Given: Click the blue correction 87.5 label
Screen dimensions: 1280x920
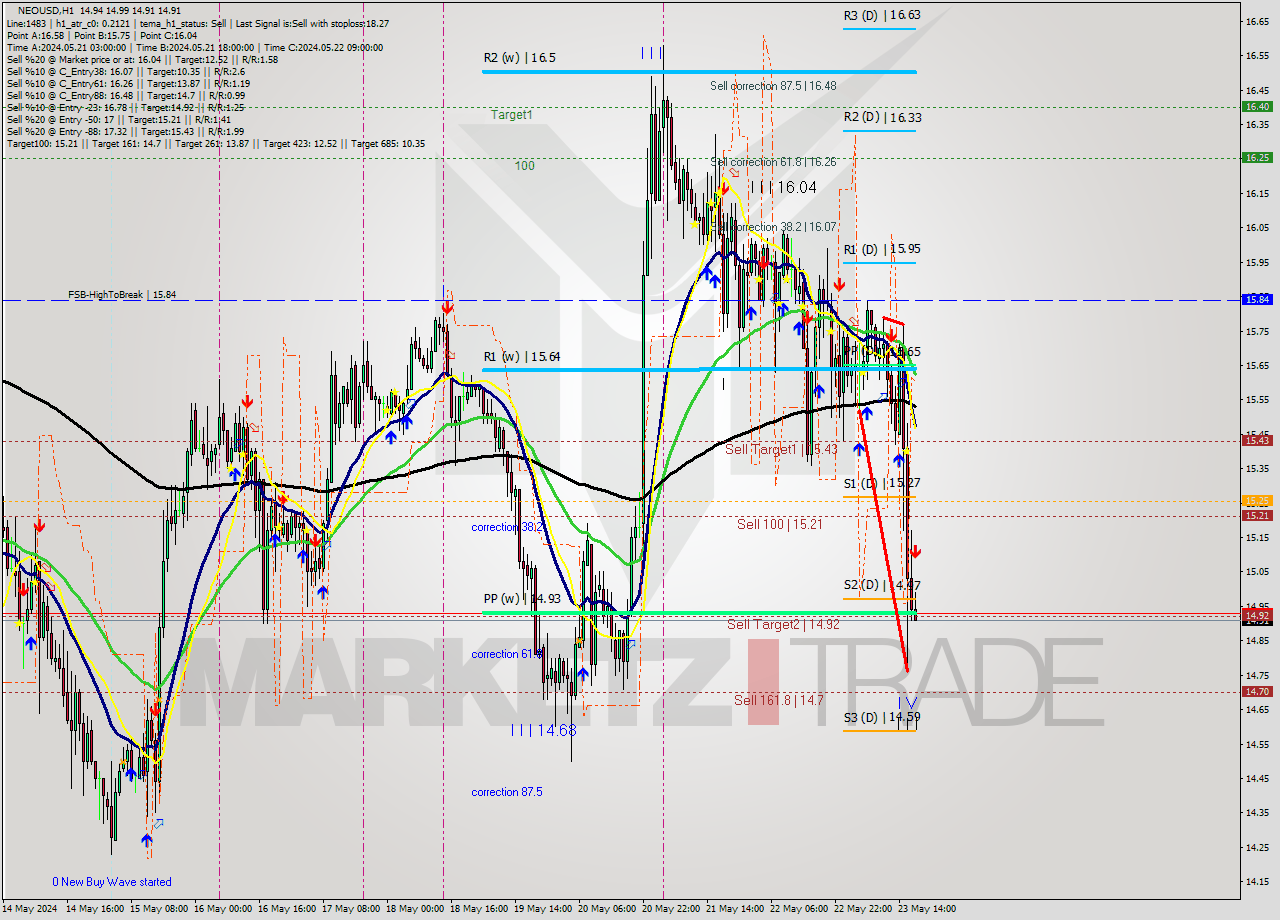Looking at the screenshot, I should pos(507,792).
